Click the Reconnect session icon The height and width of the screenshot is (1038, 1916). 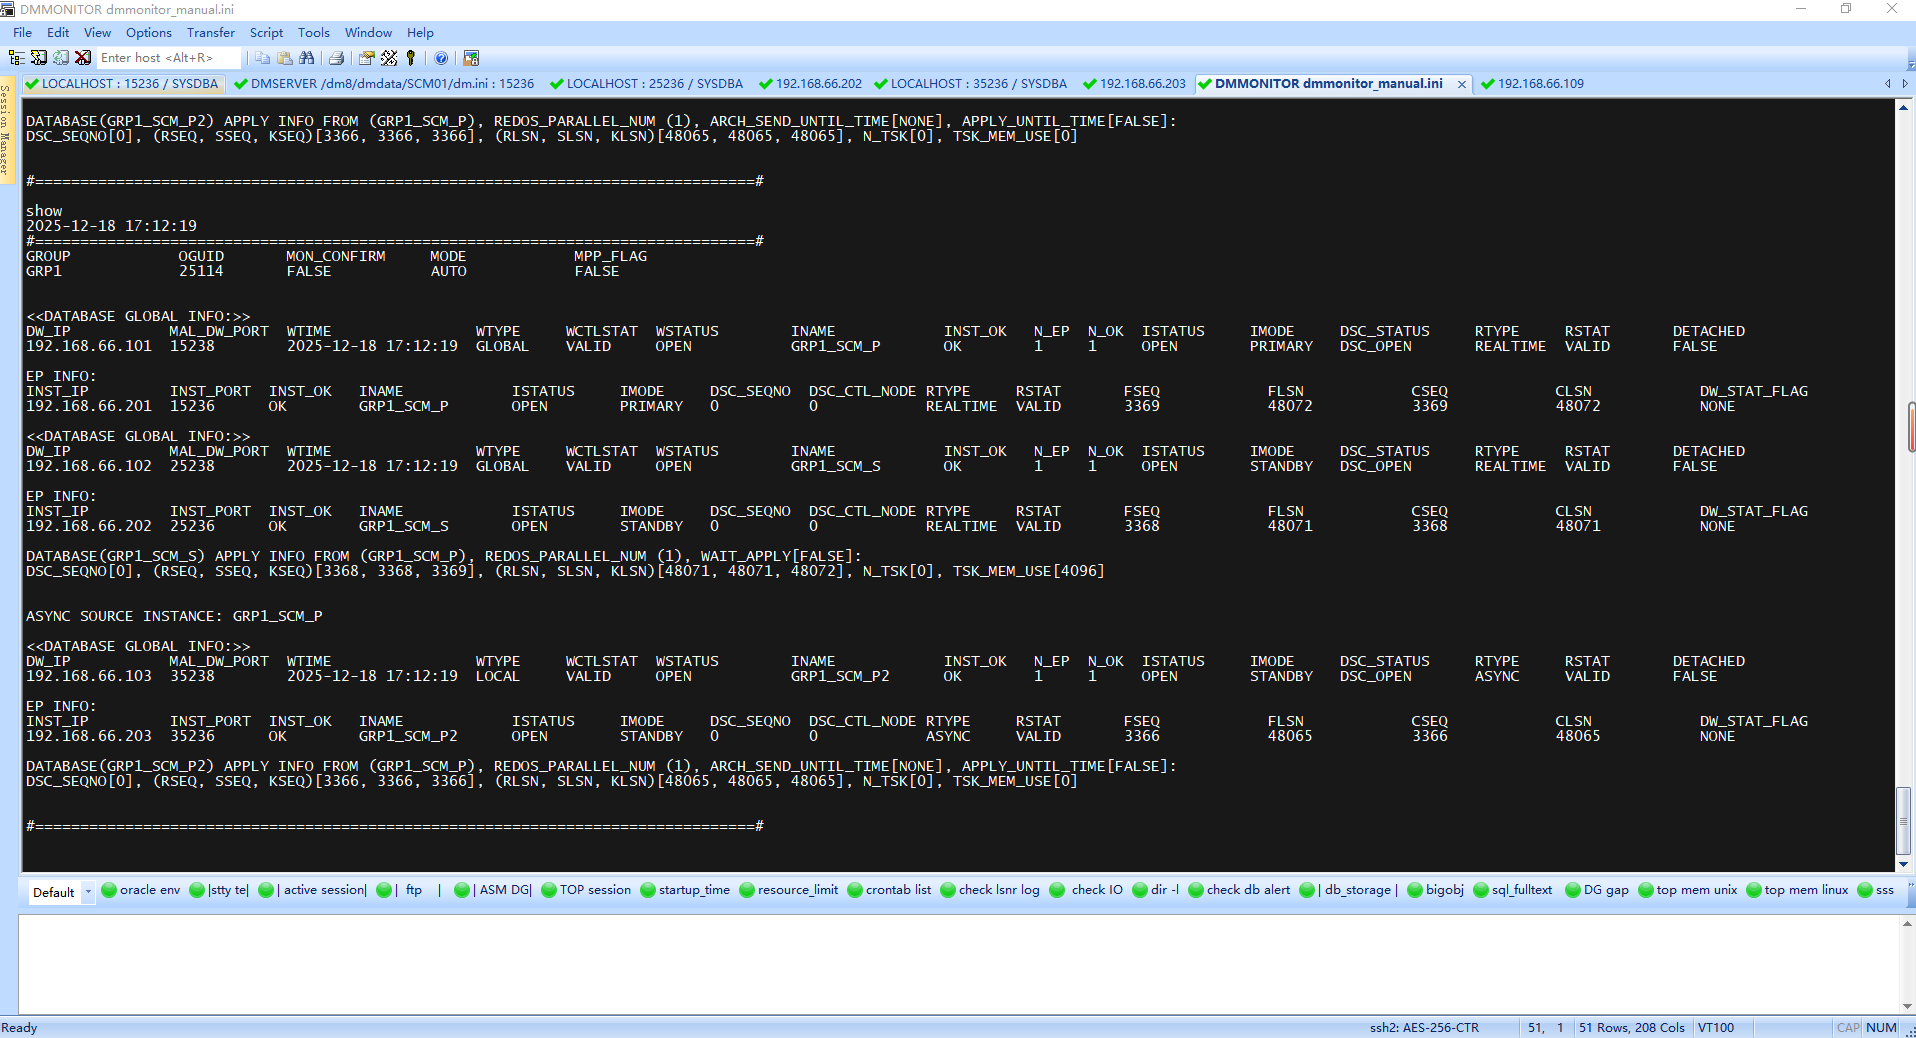[x=61, y=58]
